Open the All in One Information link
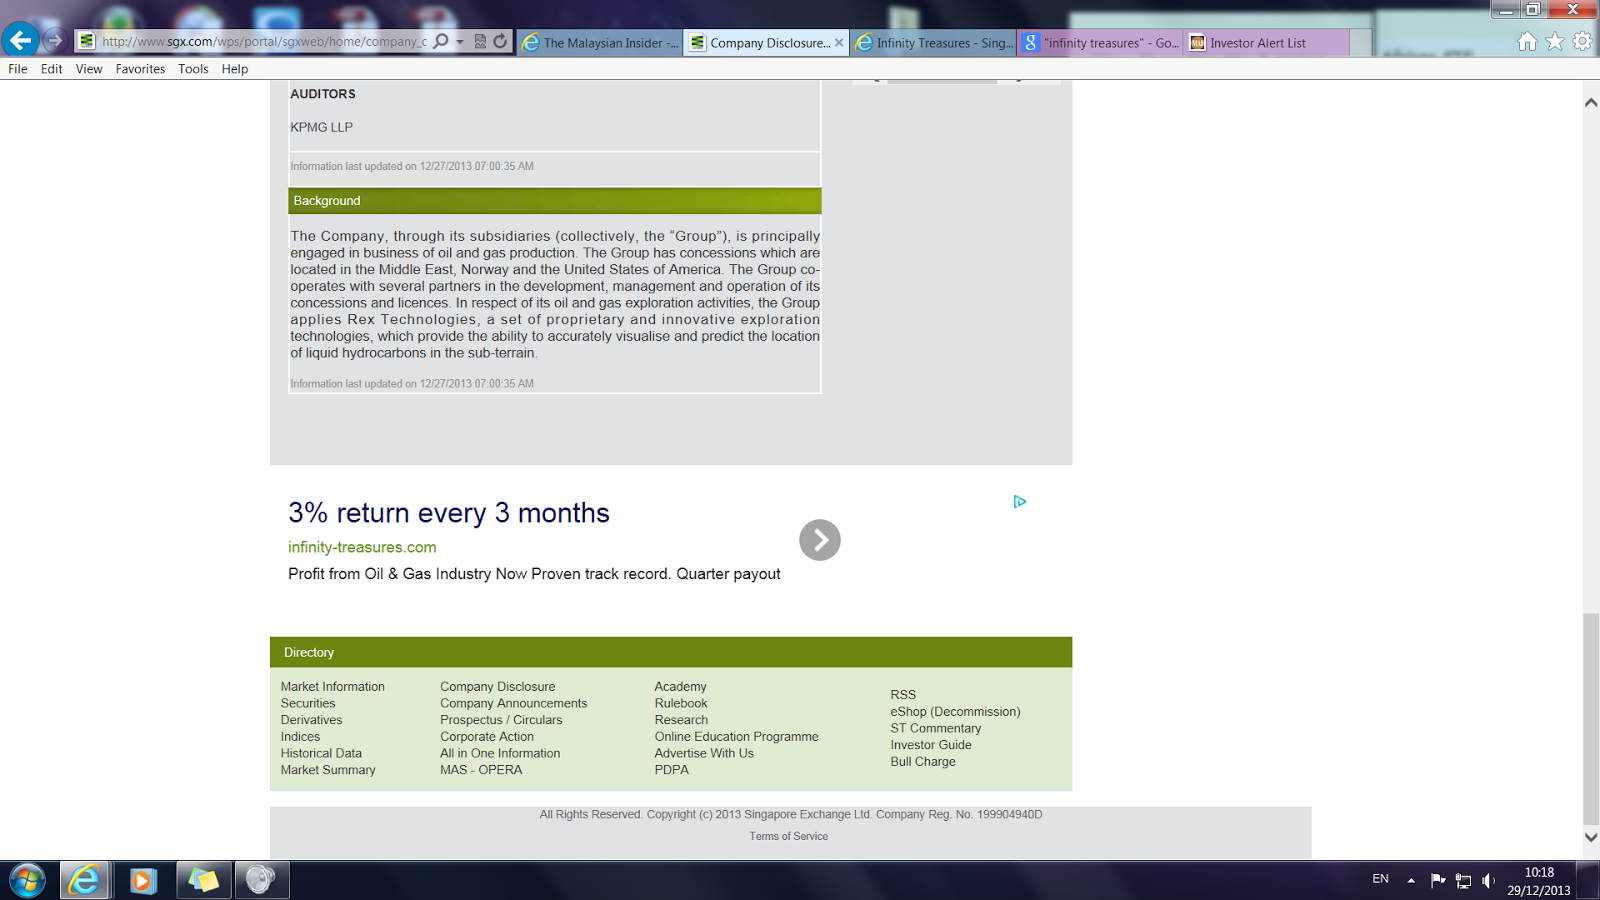Screen dimensions: 1600x900 [x=500, y=754]
